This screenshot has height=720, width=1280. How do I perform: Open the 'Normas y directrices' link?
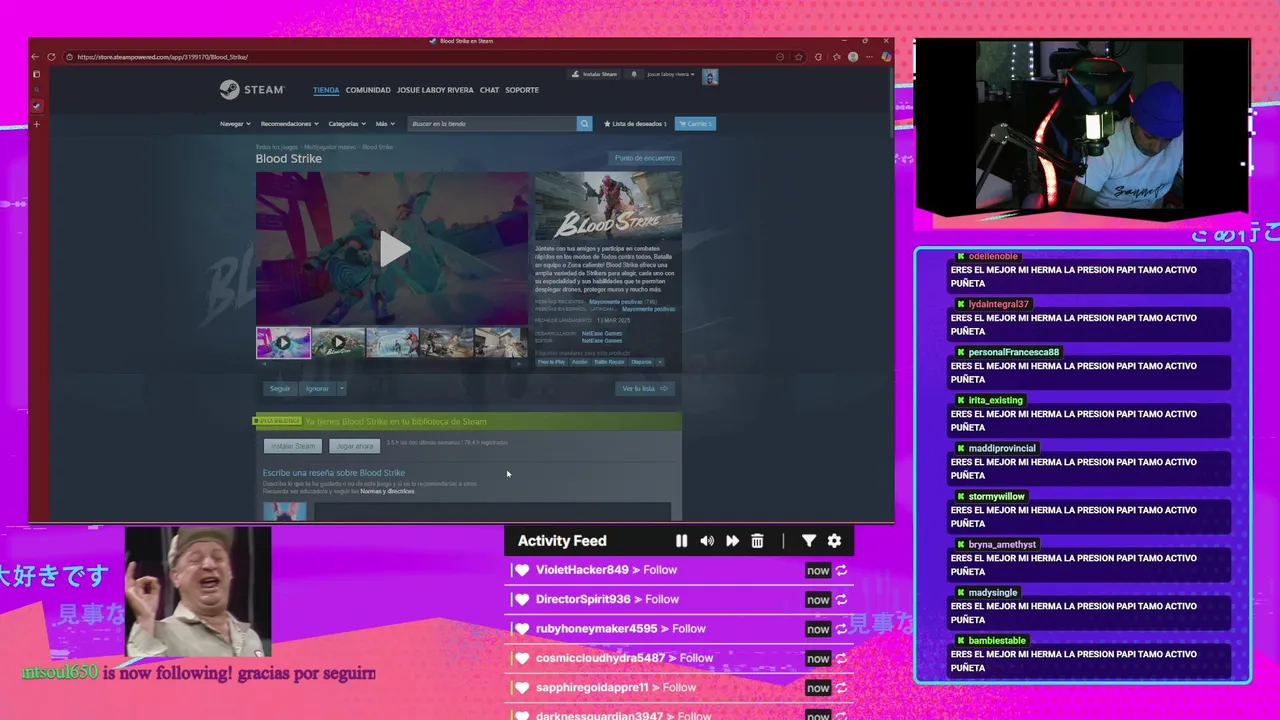point(387,491)
